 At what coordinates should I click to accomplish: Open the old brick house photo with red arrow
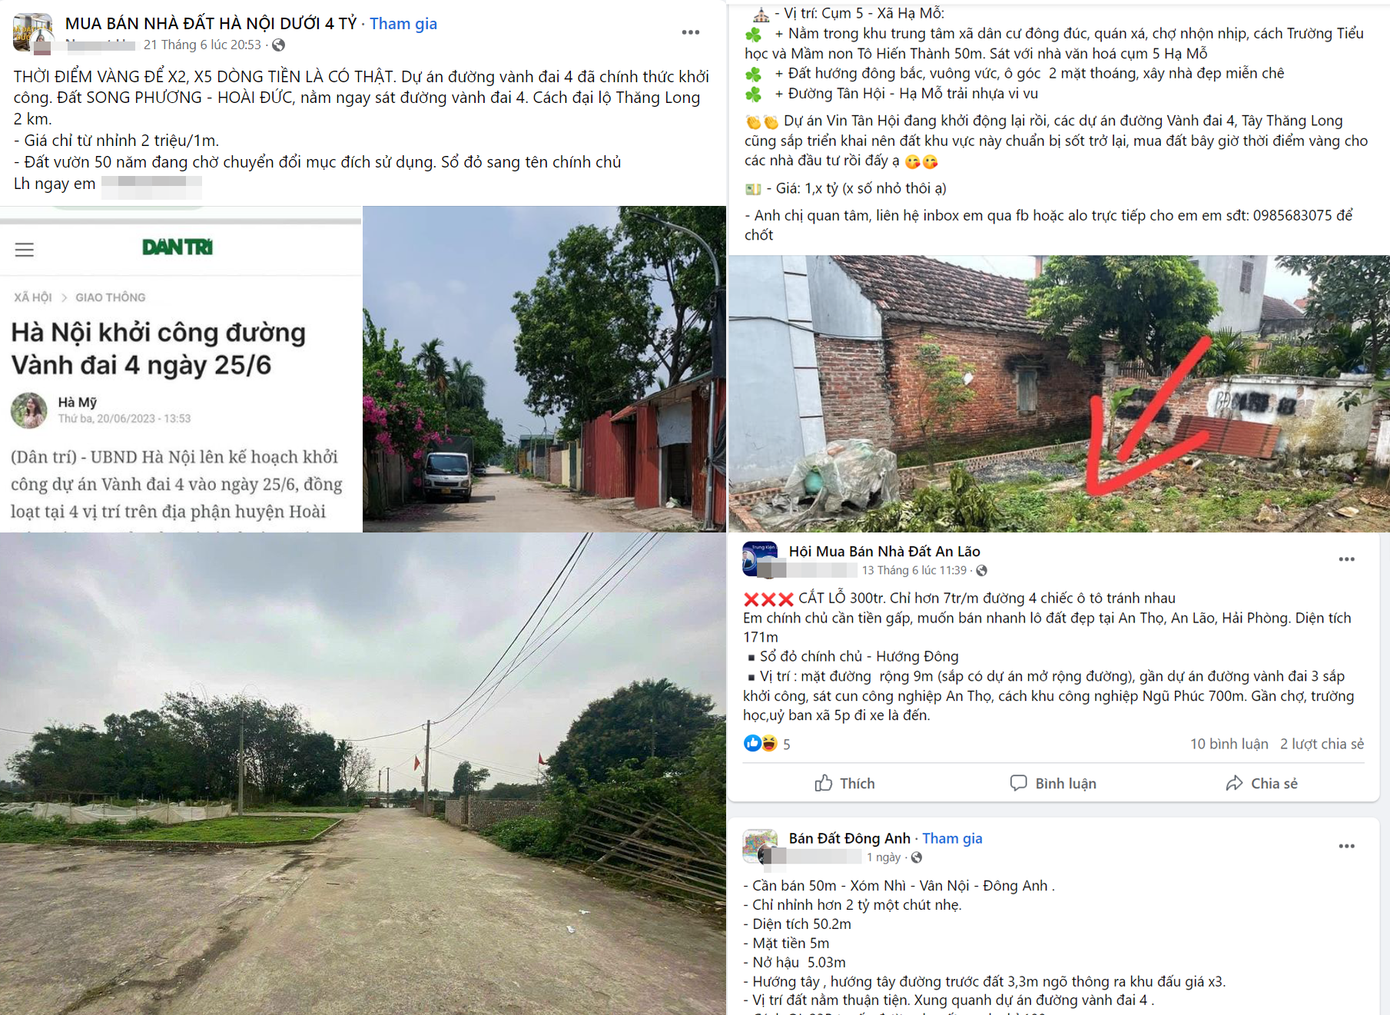(x=1059, y=393)
